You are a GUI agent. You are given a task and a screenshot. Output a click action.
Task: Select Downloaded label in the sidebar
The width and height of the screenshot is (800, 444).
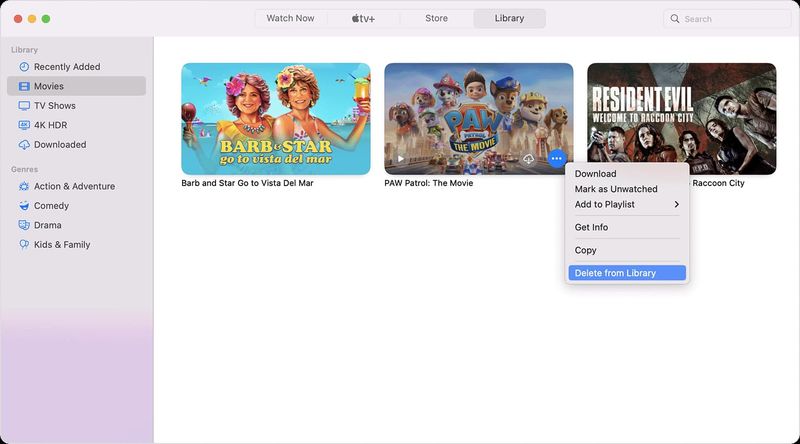[x=60, y=145]
